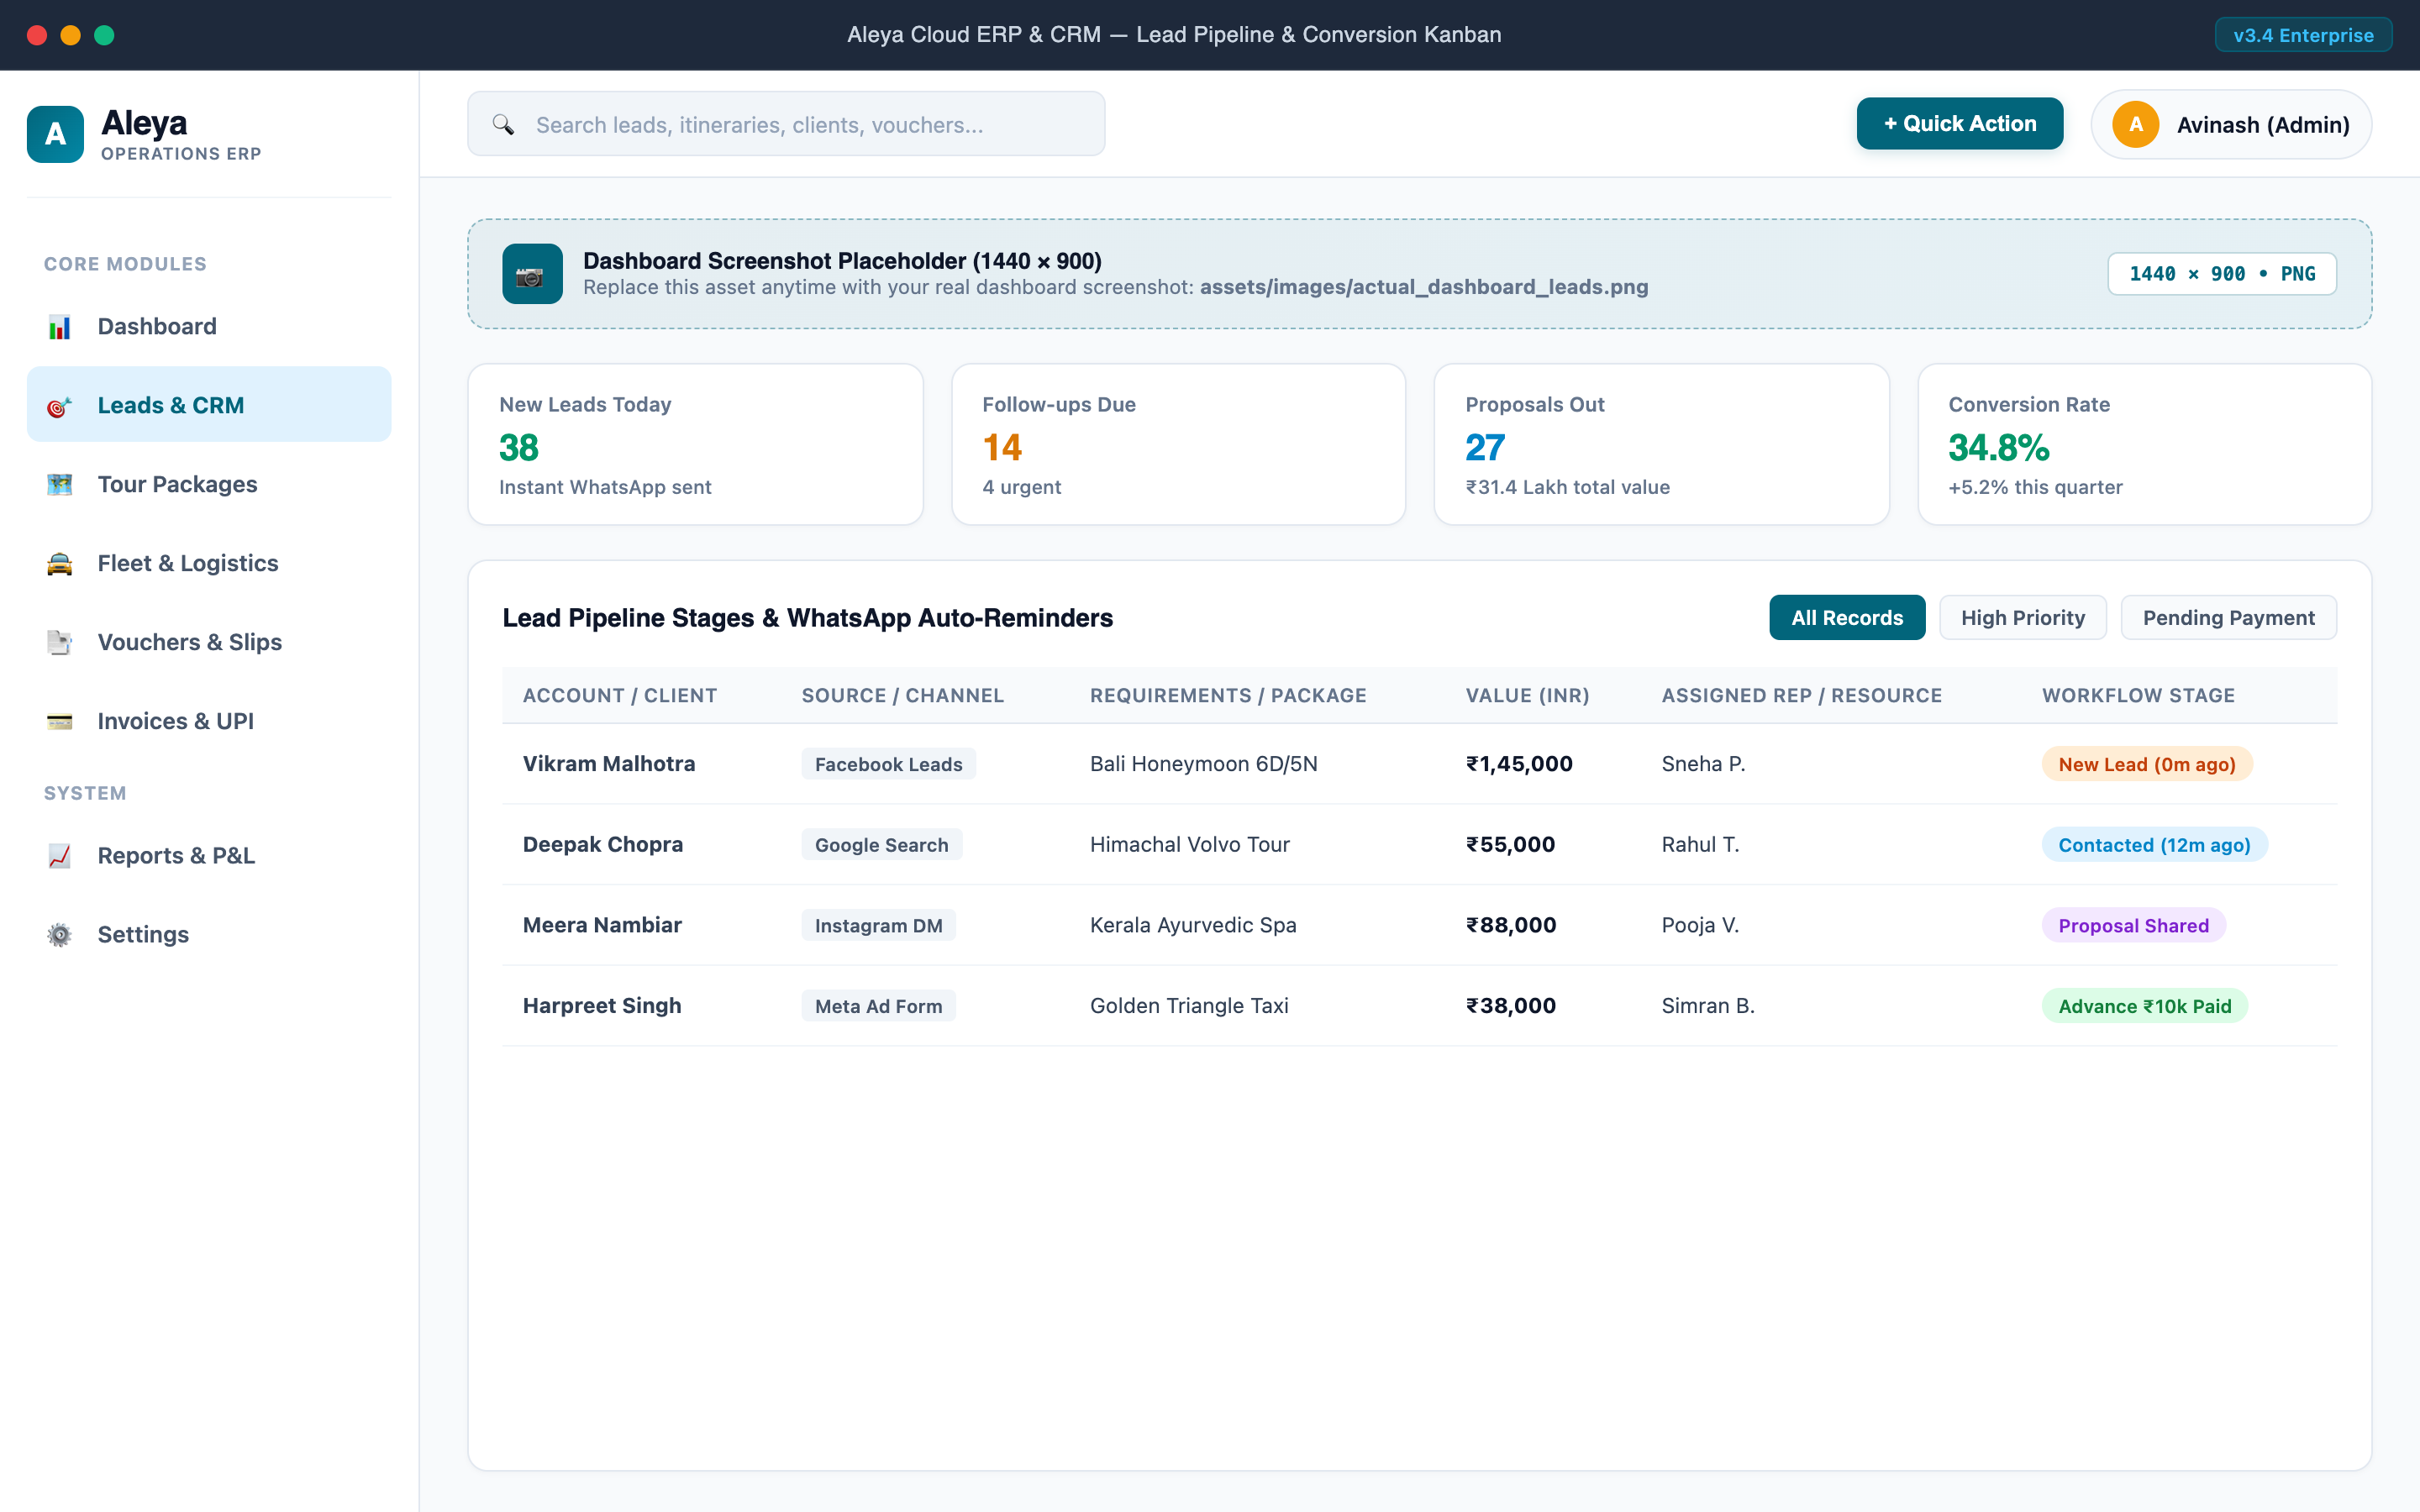2420x1512 pixels.
Task: Click the Tour Packages map icon
Action: pos(59,485)
